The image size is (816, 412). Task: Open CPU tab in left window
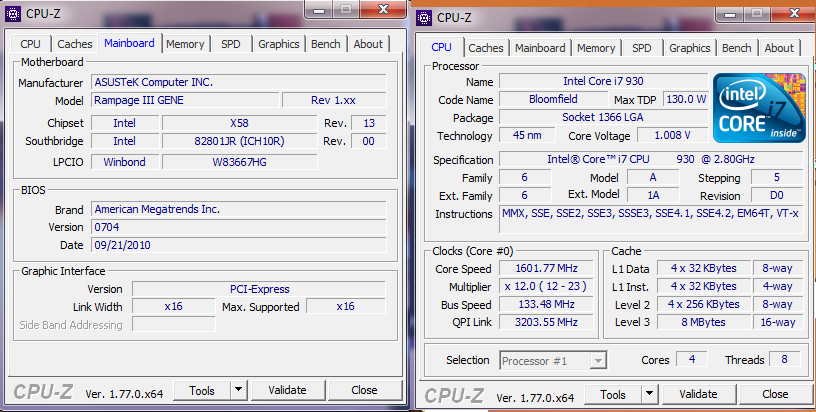pyautogui.click(x=30, y=44)
